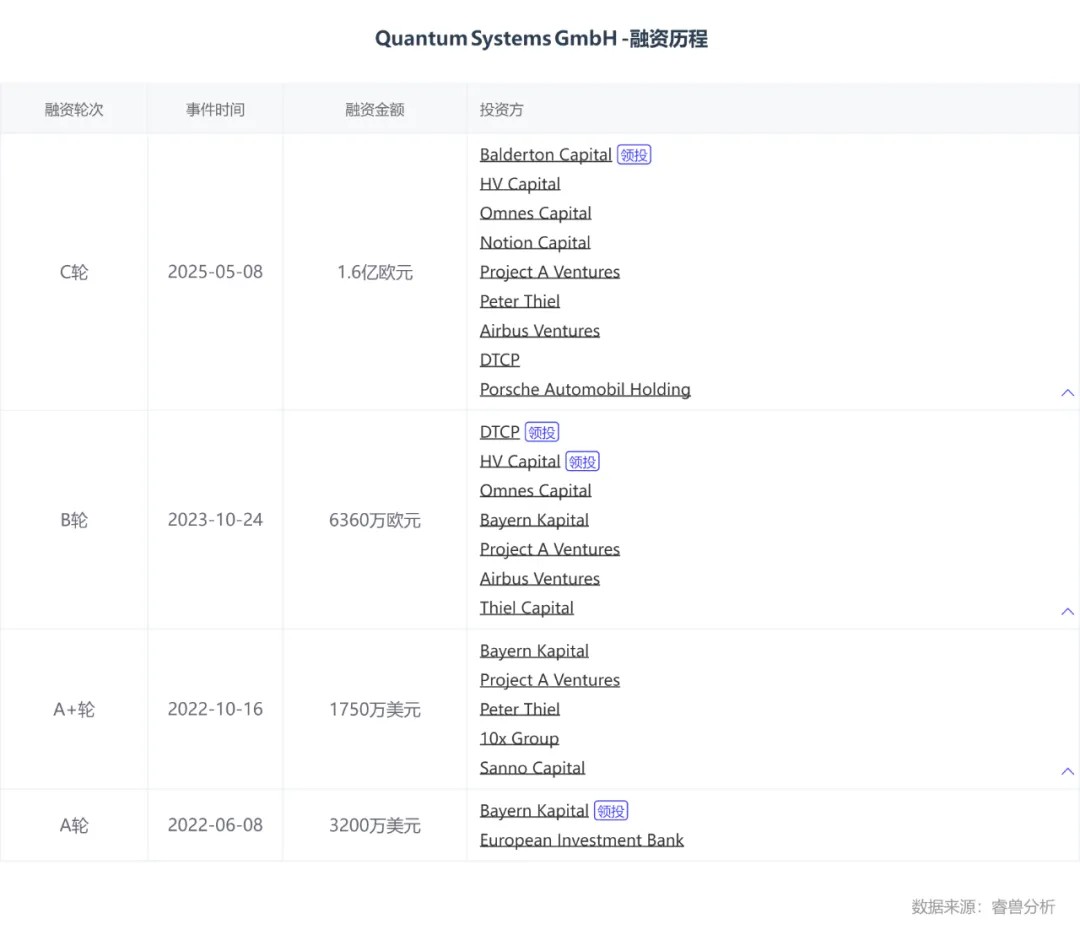This screenshot has height=951, width=1080.
Task: Select the B轮 round cell
Action: pyautogui.click(x=74, y=520)
